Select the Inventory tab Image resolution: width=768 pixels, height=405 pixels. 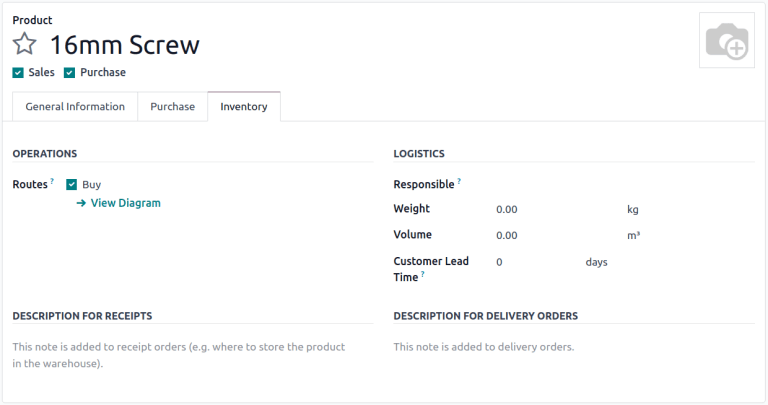tap(244, 107)
